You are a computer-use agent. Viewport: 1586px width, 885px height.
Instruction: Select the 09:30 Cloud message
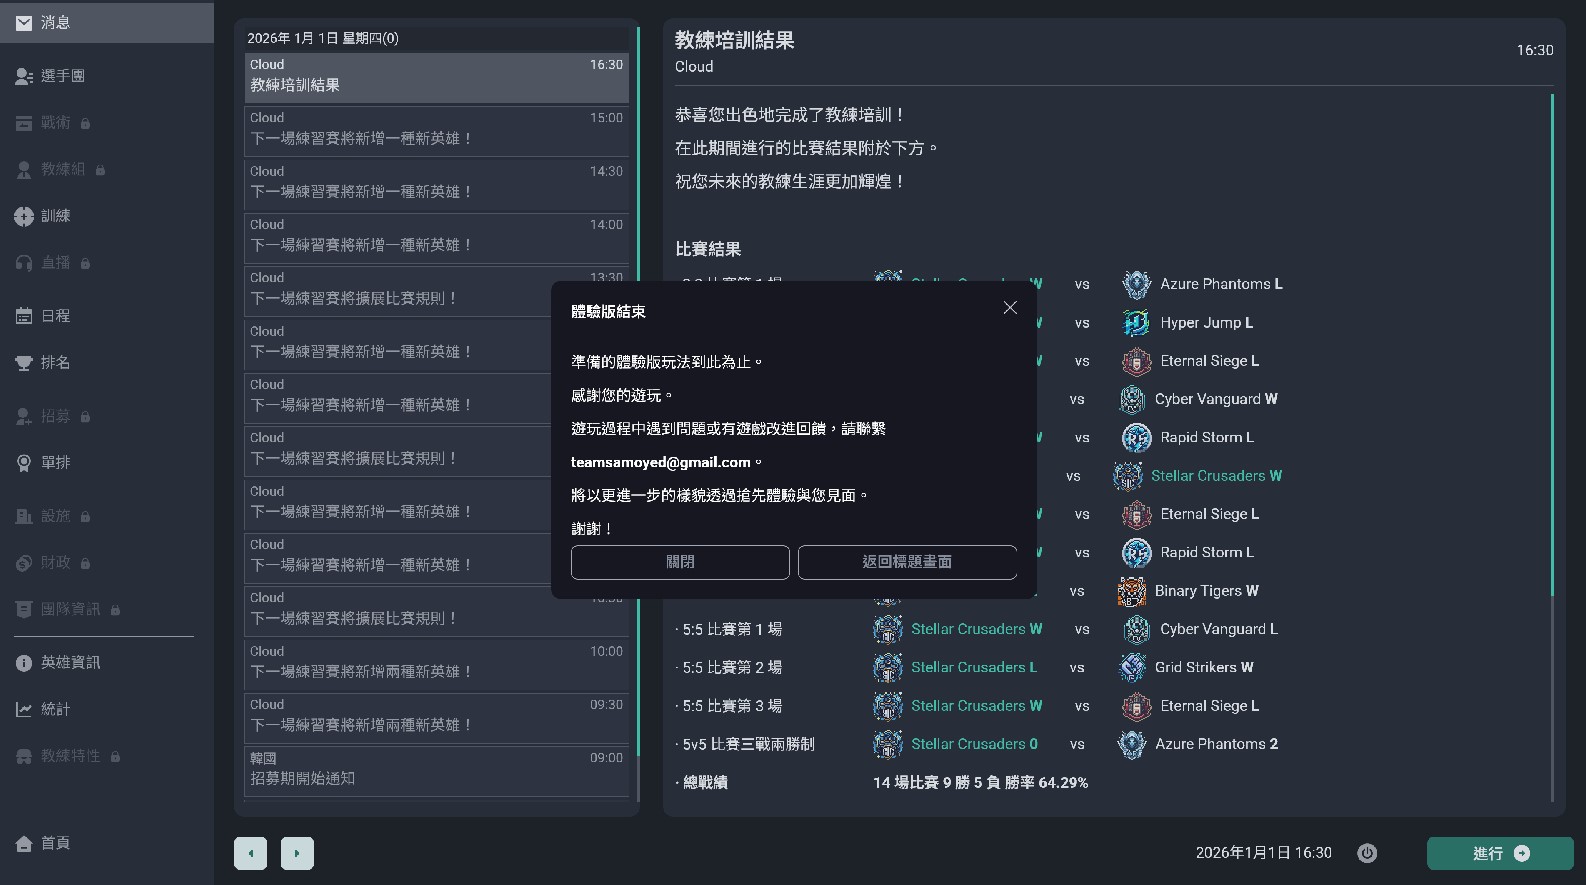[x=437, y=717]
